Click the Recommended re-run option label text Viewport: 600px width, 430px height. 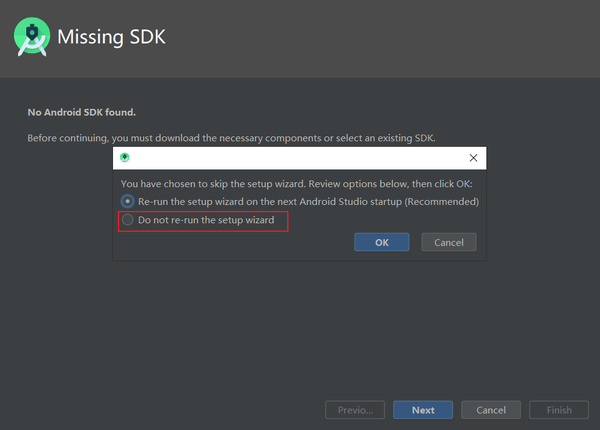(x=308, y=201)
